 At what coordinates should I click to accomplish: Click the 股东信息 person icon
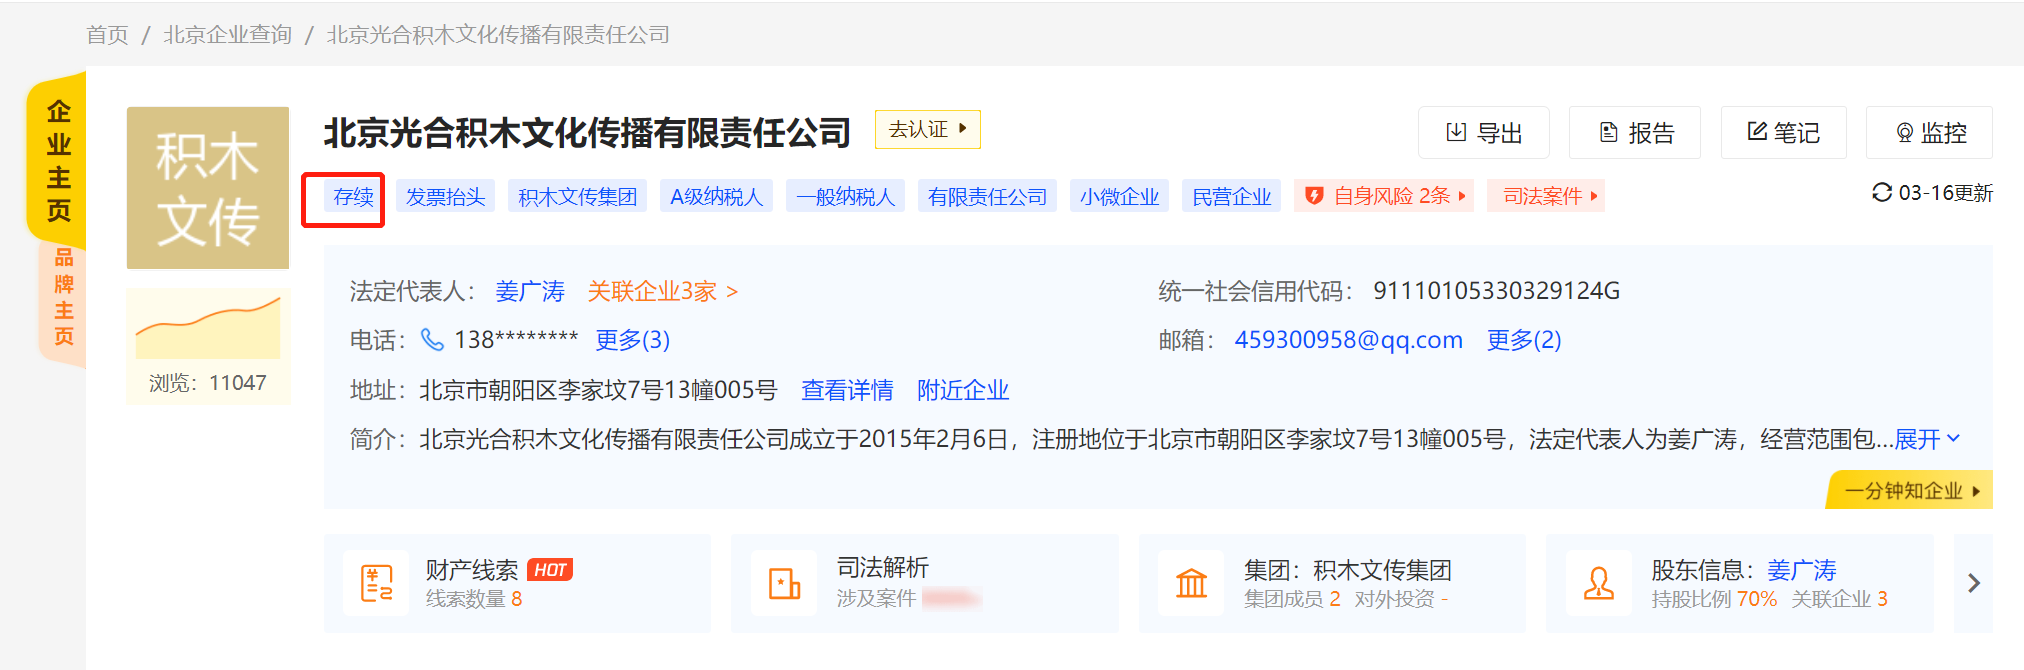1598,583
